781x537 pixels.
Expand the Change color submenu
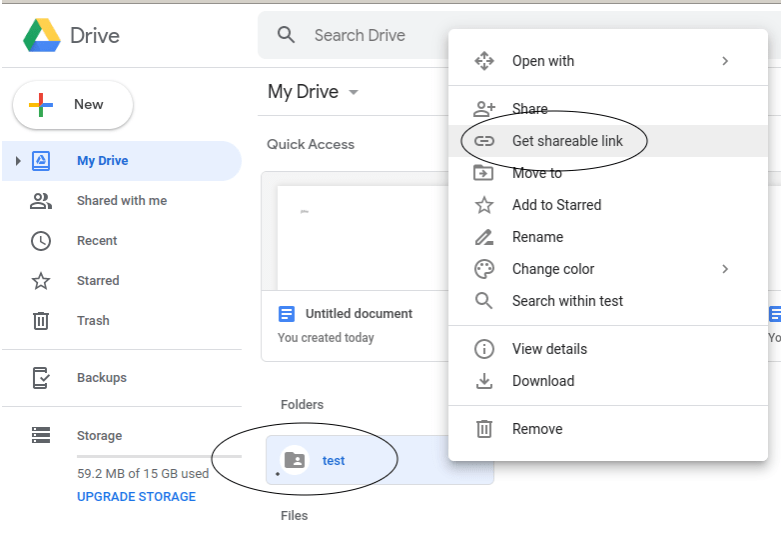point(725,269)
